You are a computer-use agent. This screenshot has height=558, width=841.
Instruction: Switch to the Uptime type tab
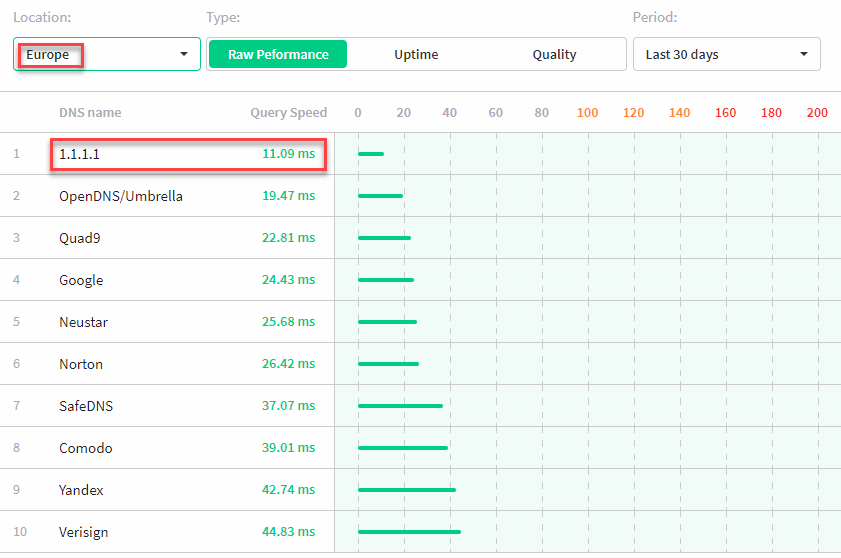coord(416,54)
